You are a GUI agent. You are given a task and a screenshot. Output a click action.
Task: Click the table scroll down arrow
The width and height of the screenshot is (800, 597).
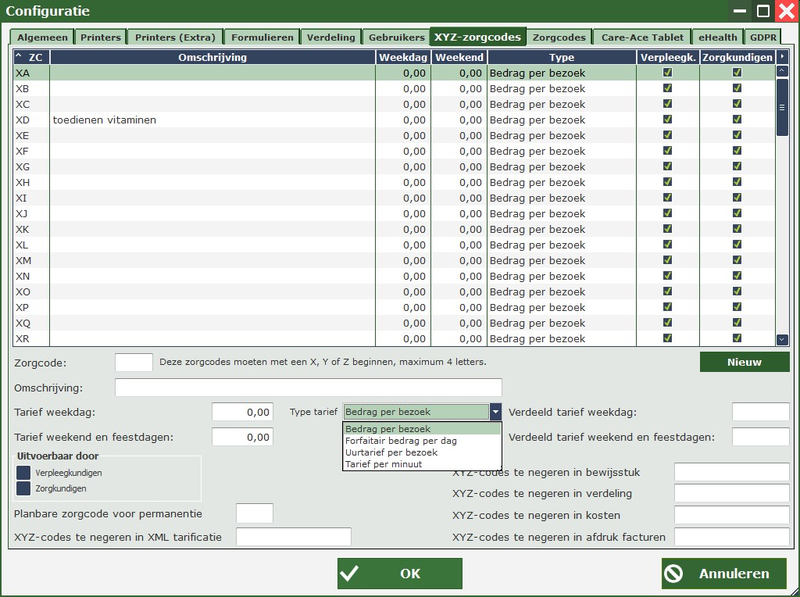pyautogui.click(x=782, y=340)
